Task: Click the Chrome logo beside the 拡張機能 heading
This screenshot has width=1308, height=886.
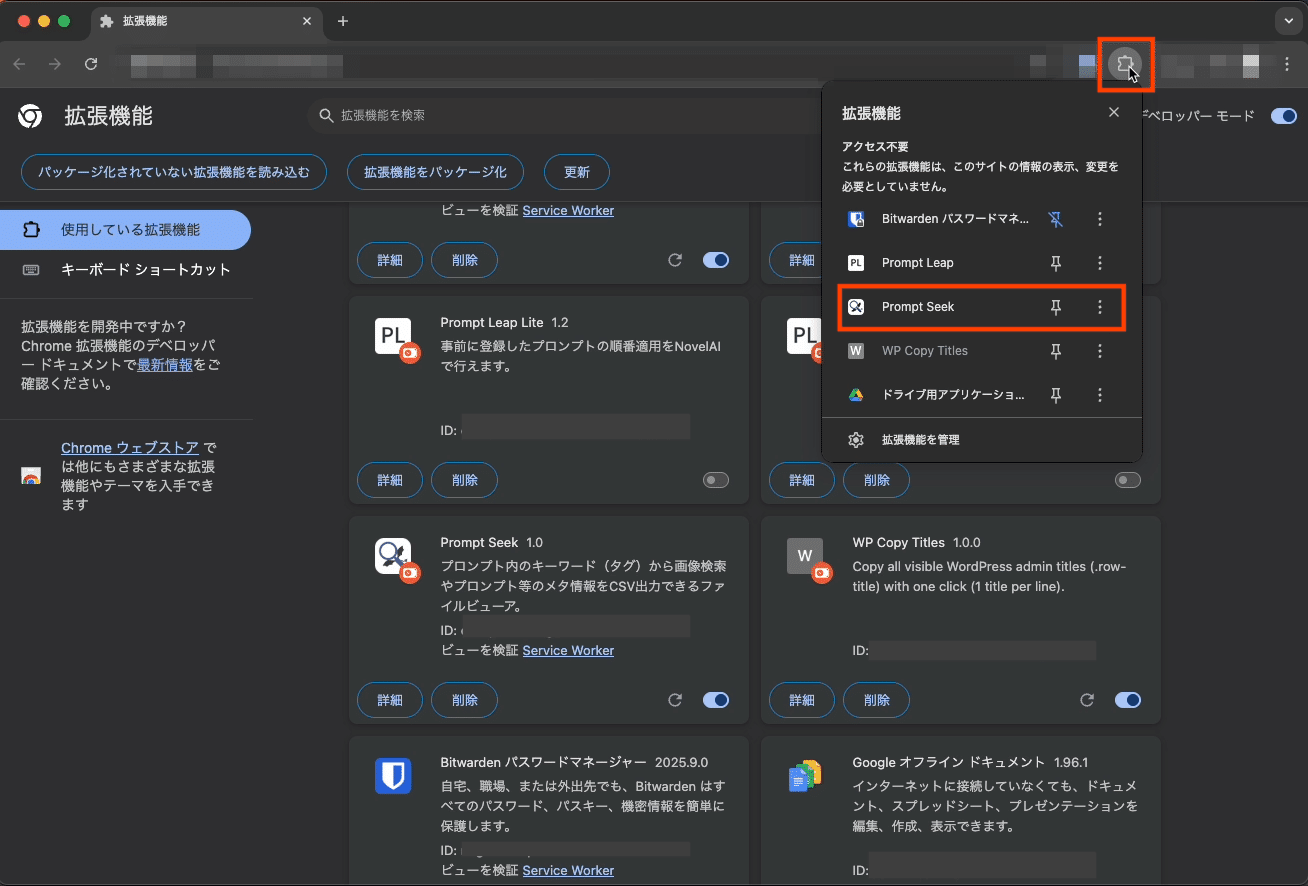Action: click(x=30, y=116)
